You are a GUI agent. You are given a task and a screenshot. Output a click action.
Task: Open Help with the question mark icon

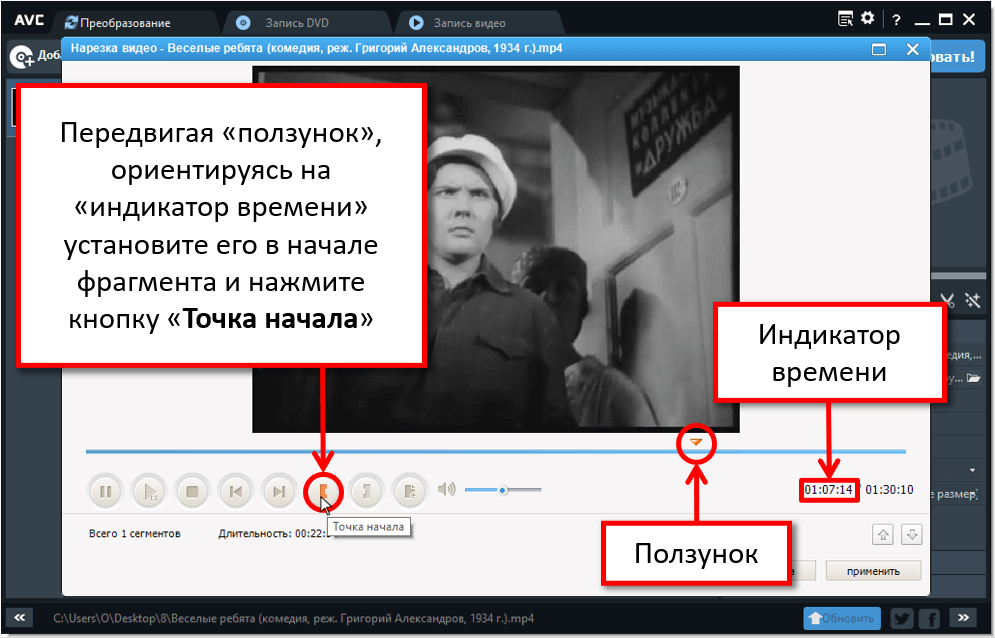(896, 17)
